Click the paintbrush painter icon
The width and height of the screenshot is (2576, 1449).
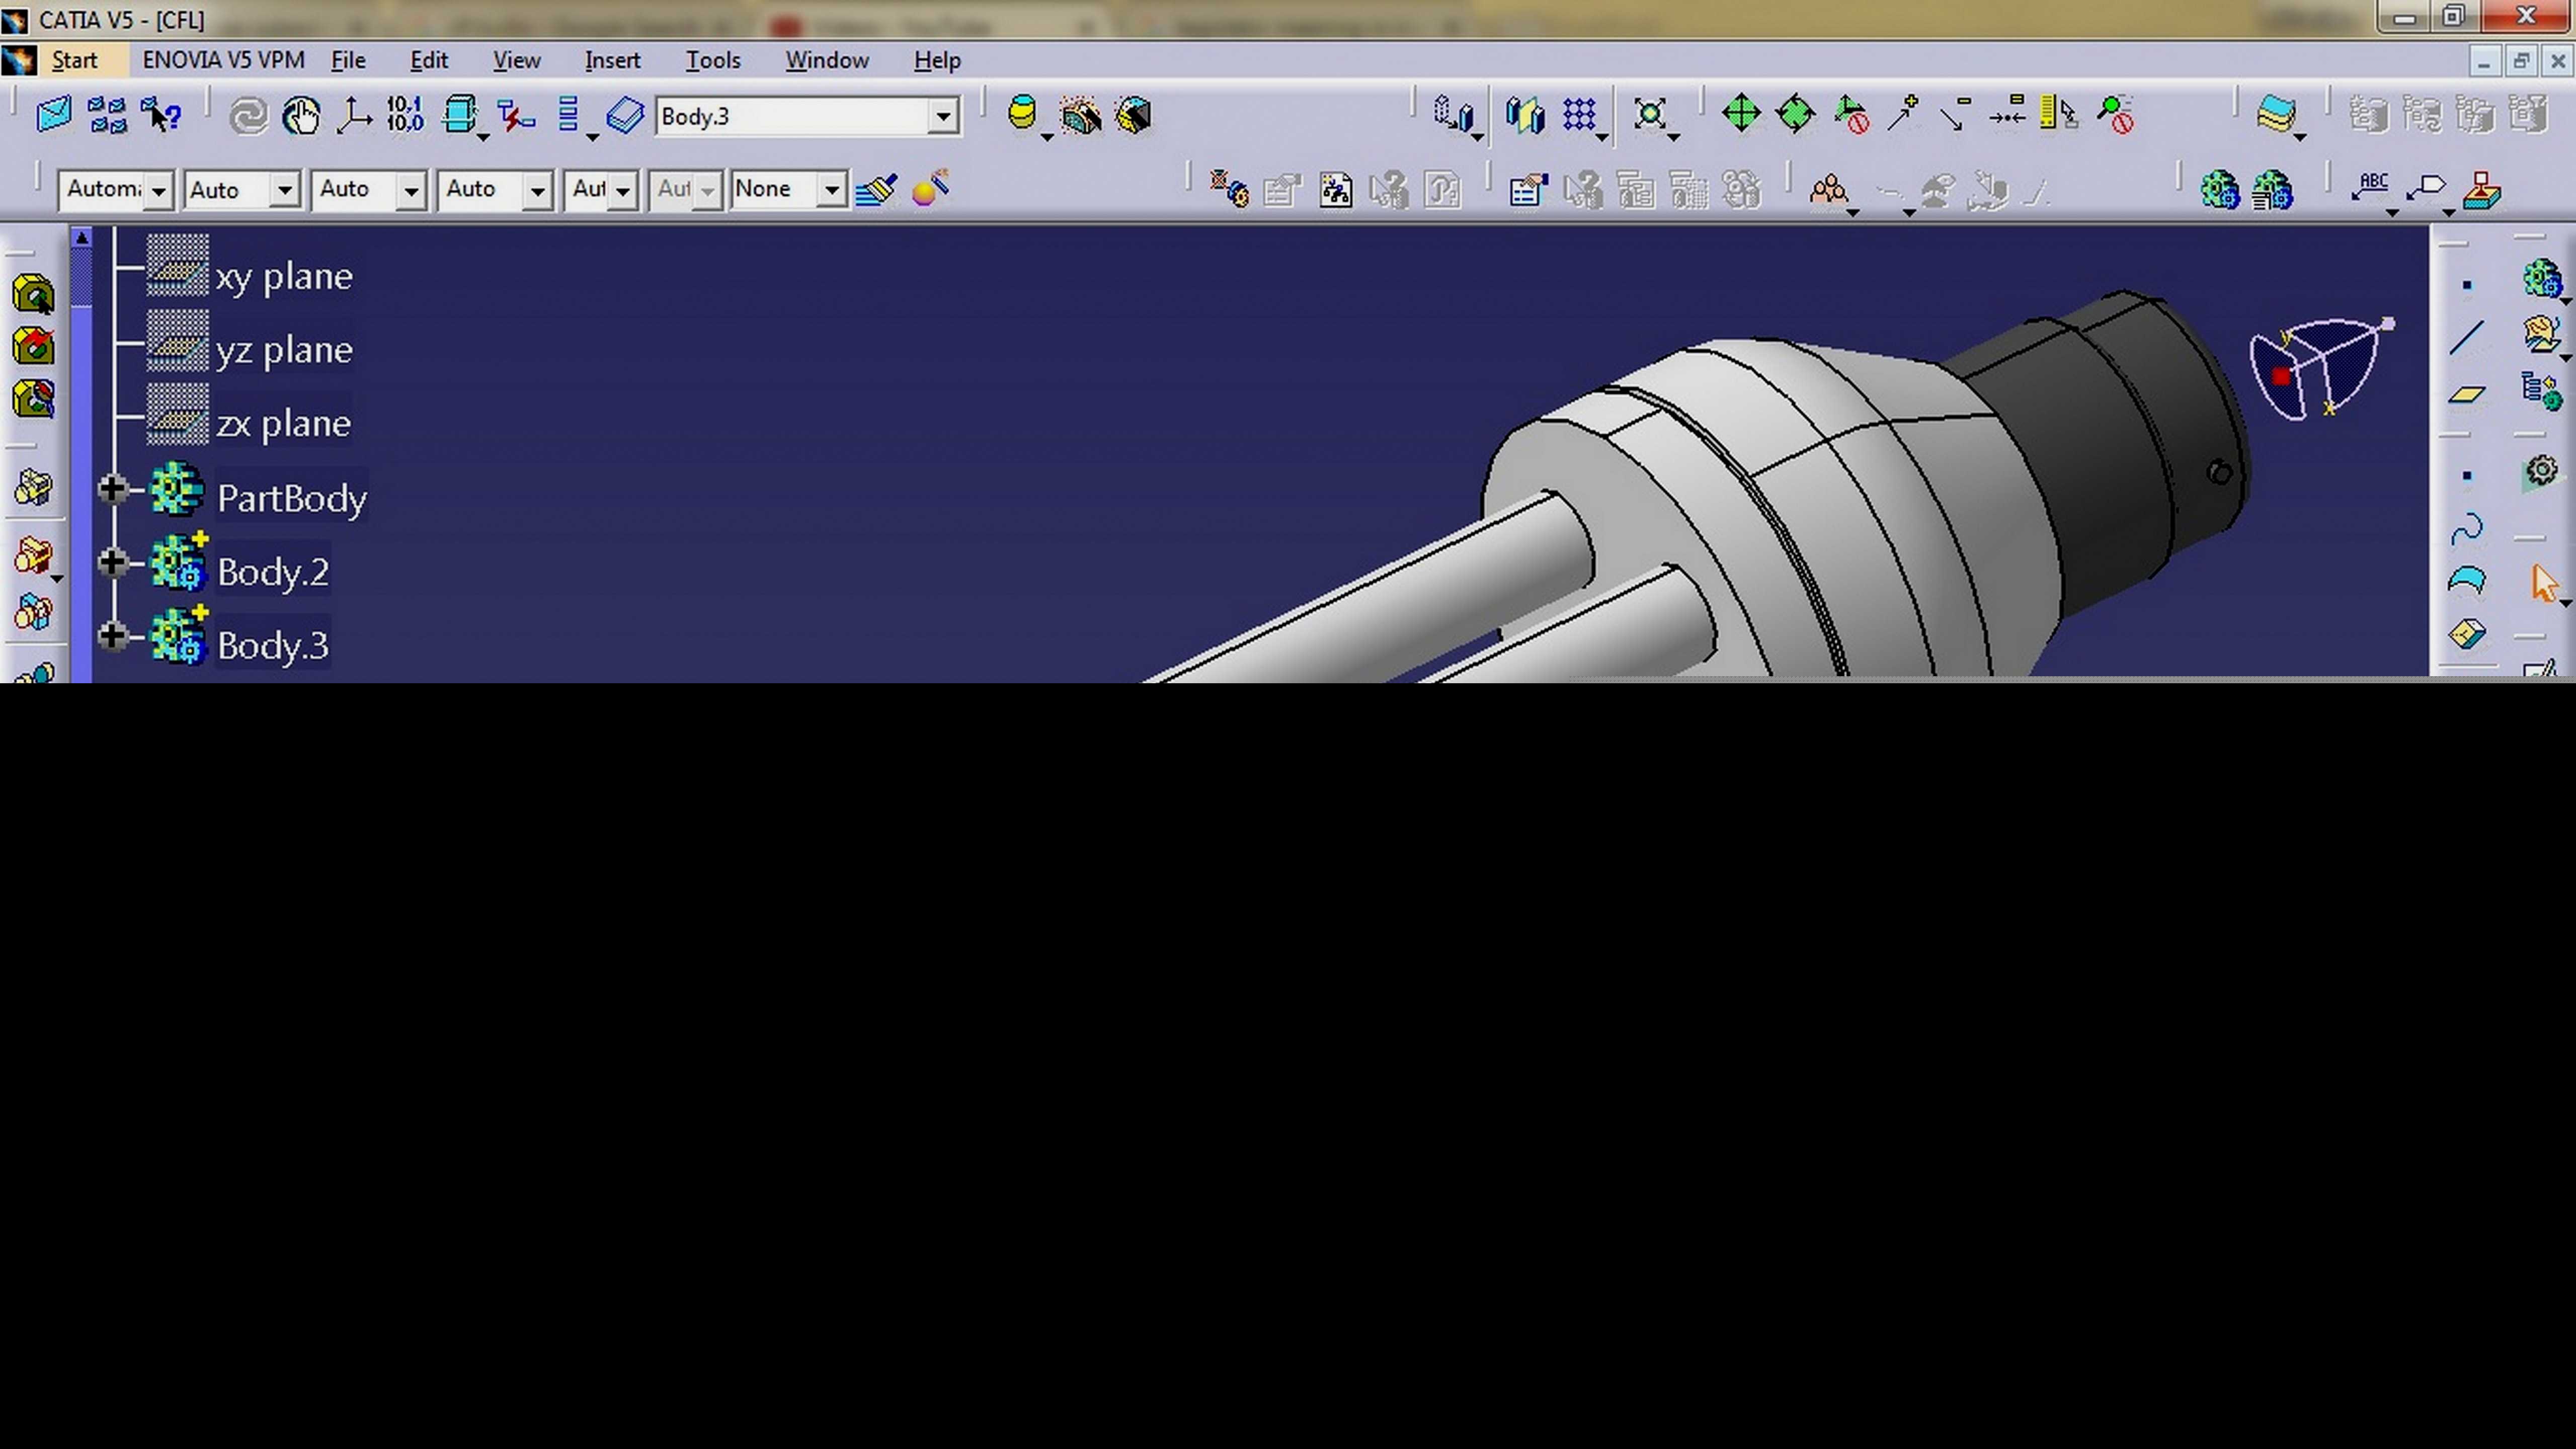tap(877, 189)
